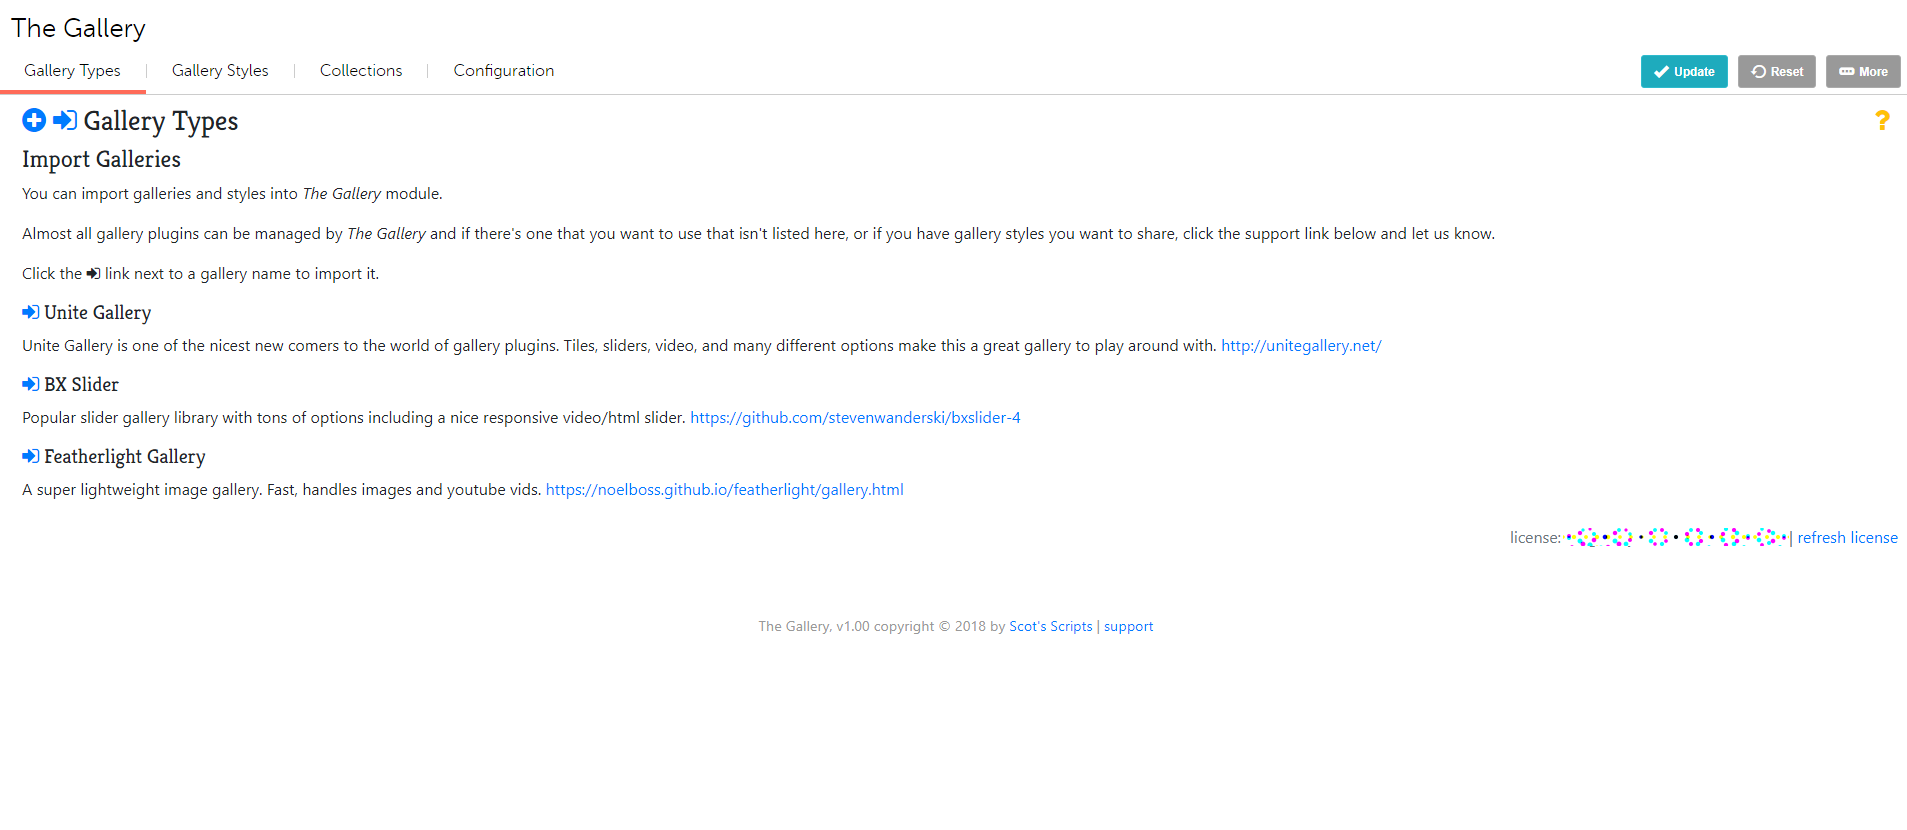Click the support link in footer
This screenshot has height=830, width=1907.
pyautogui.click(x=1128, y=627)
